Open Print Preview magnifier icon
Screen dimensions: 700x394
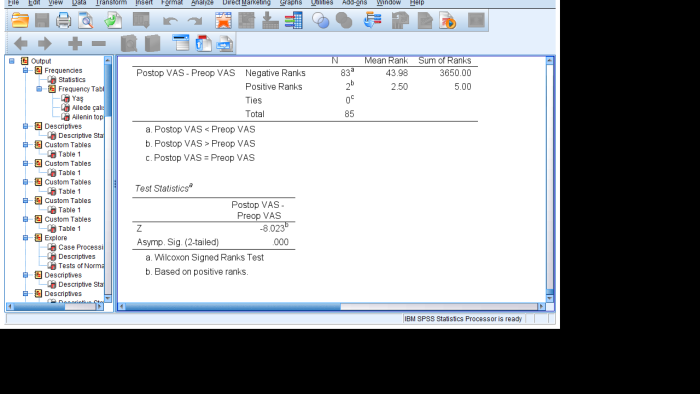tap(86, 21)
